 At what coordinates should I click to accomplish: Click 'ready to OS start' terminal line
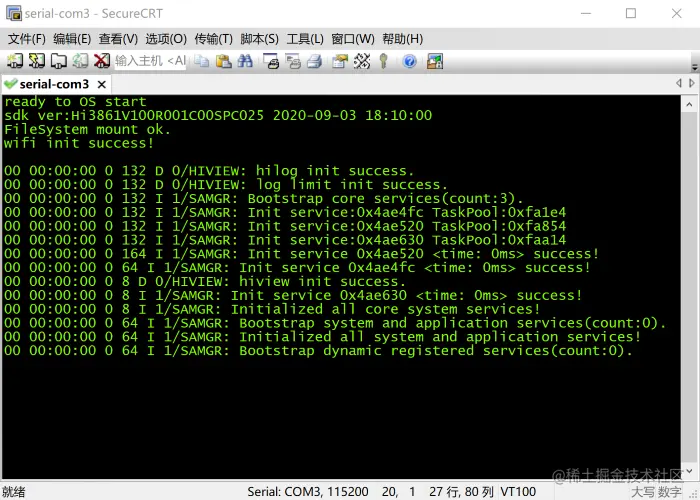75,102
